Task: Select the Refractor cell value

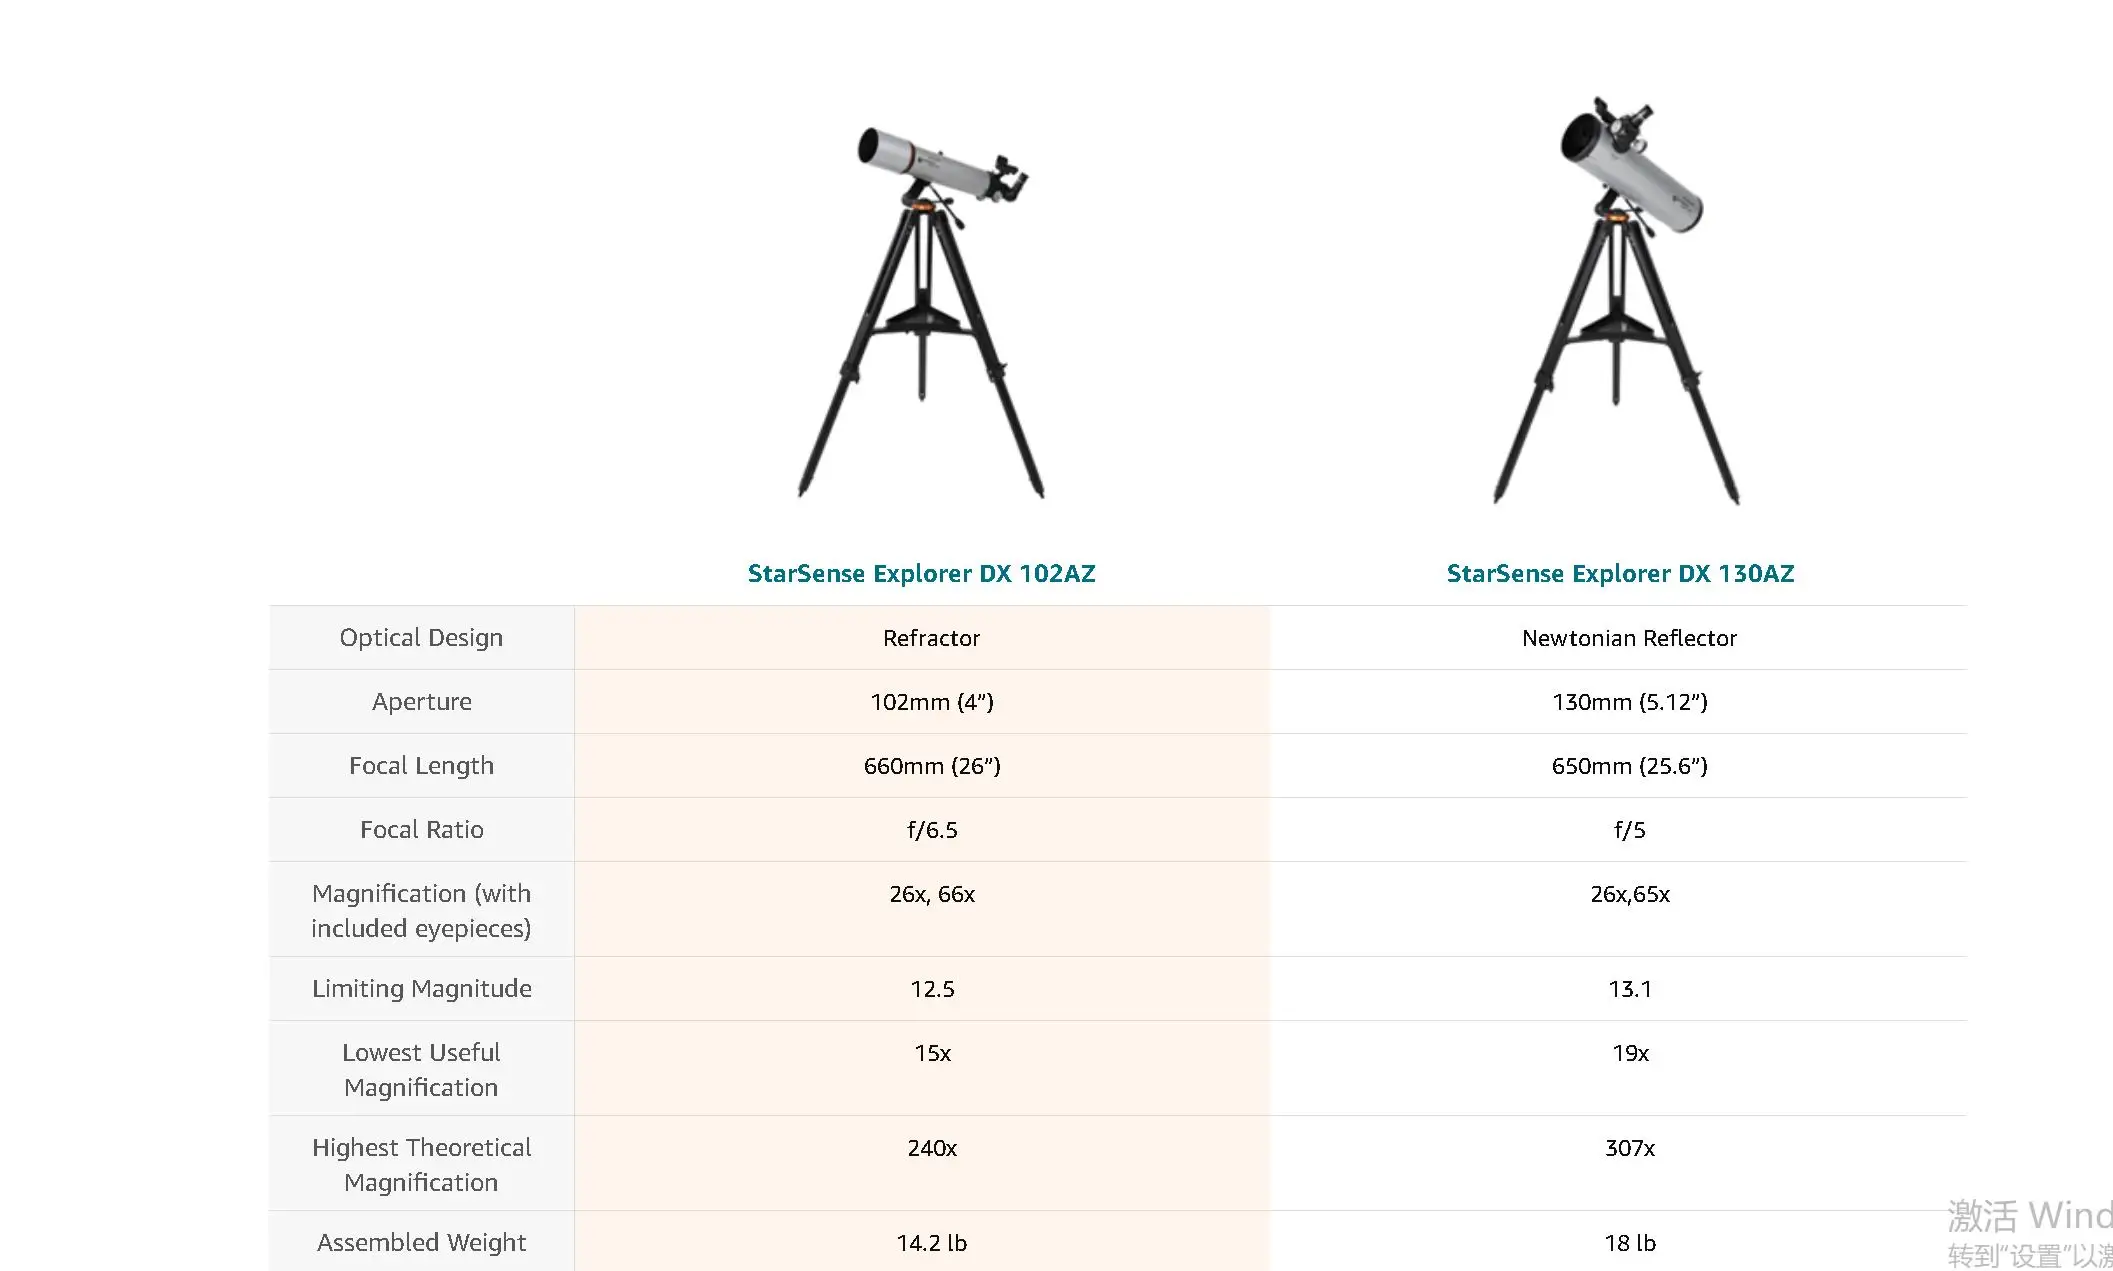Action: [931, 638]
